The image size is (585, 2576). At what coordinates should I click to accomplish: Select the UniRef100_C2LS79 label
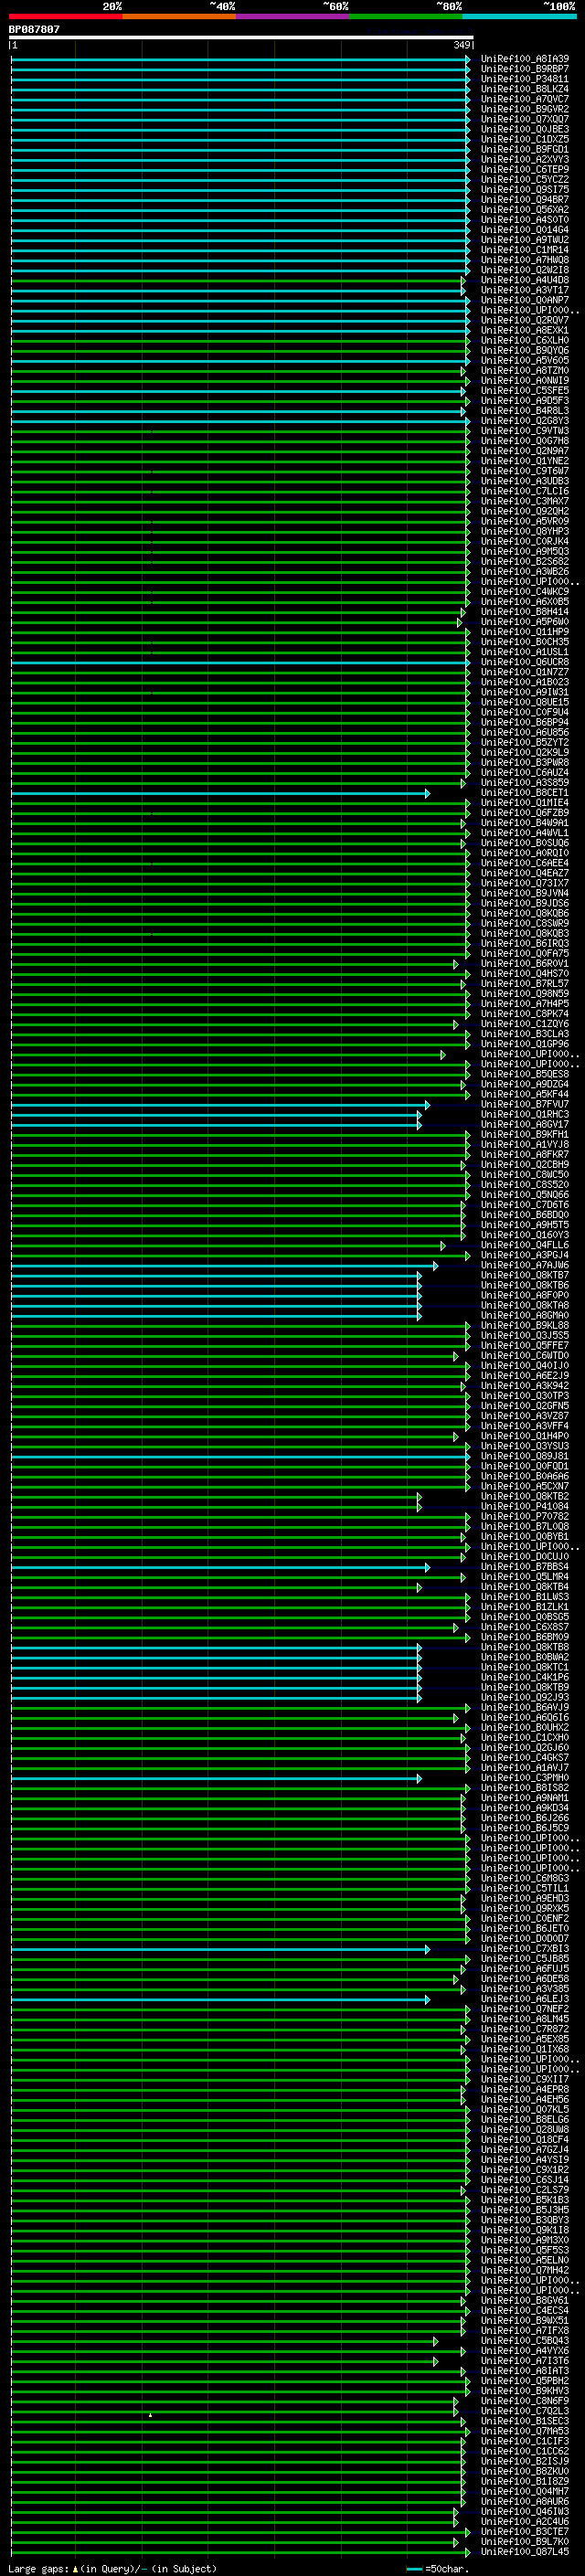pos(525,2190)
